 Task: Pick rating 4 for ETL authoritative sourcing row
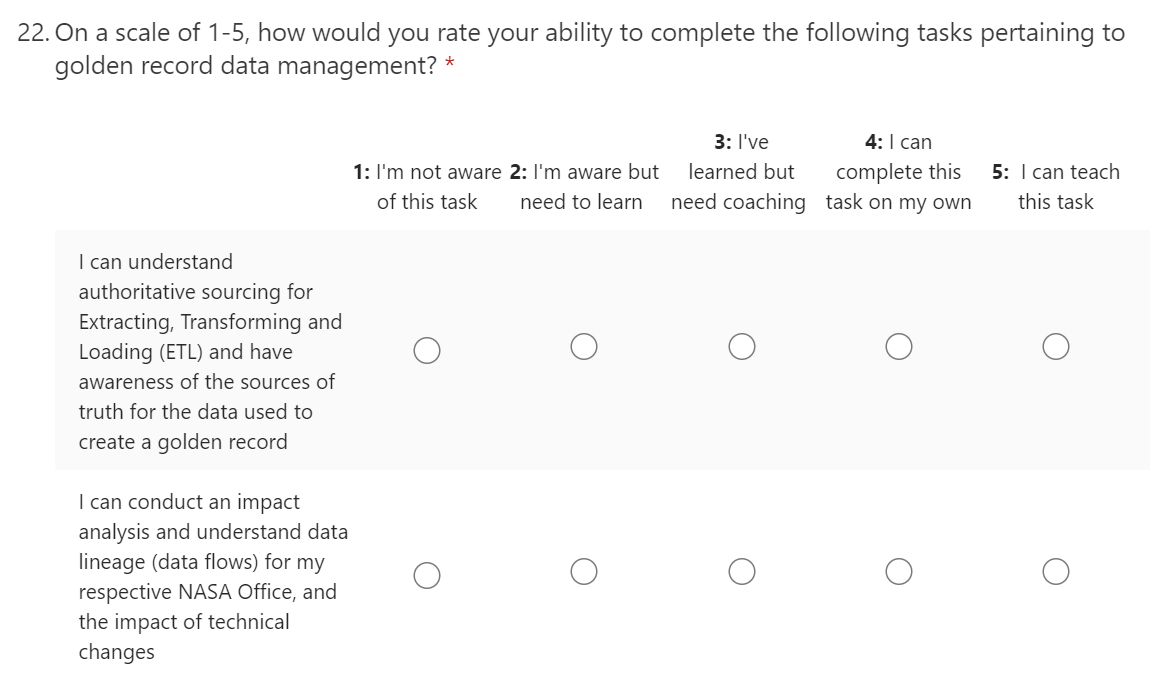[x=898, y=346]
